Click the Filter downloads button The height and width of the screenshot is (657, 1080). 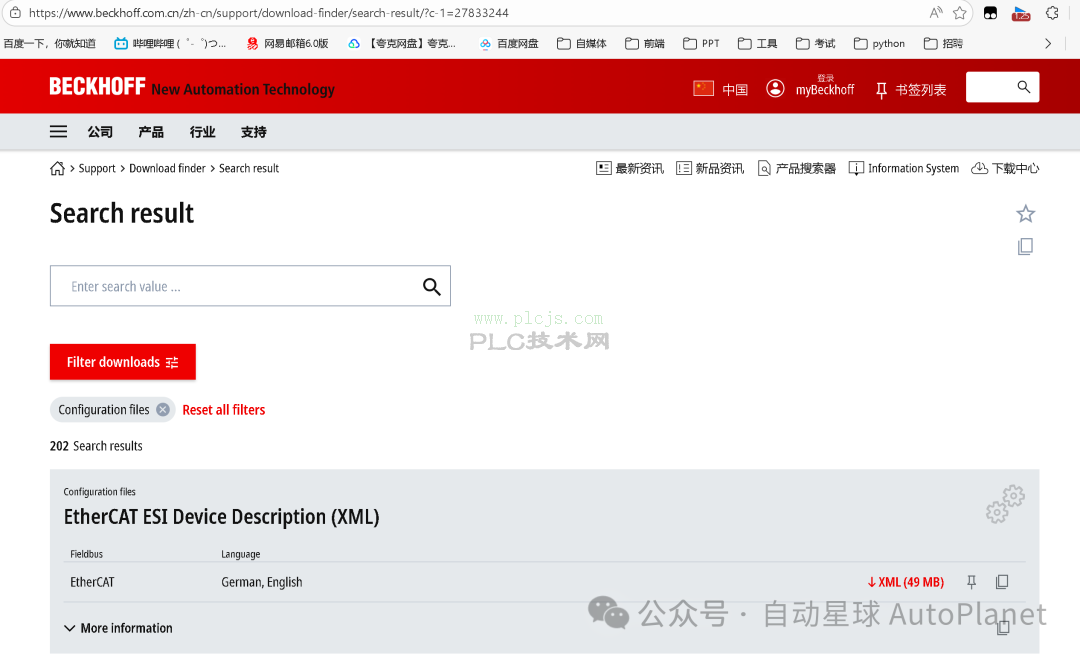[123, 362]
